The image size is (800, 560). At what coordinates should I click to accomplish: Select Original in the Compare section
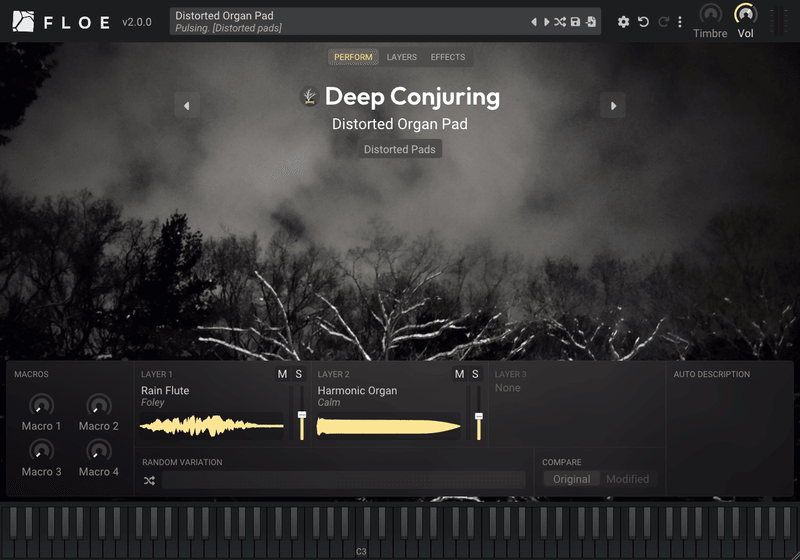coord(571,479)
